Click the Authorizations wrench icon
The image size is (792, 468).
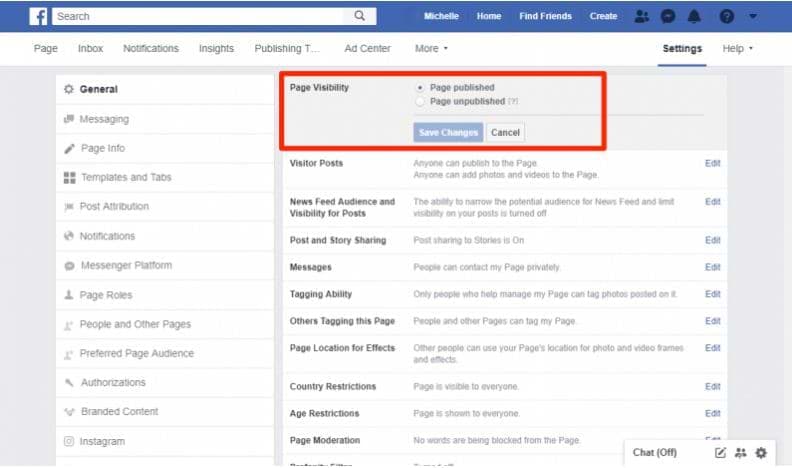click(69, 383)
